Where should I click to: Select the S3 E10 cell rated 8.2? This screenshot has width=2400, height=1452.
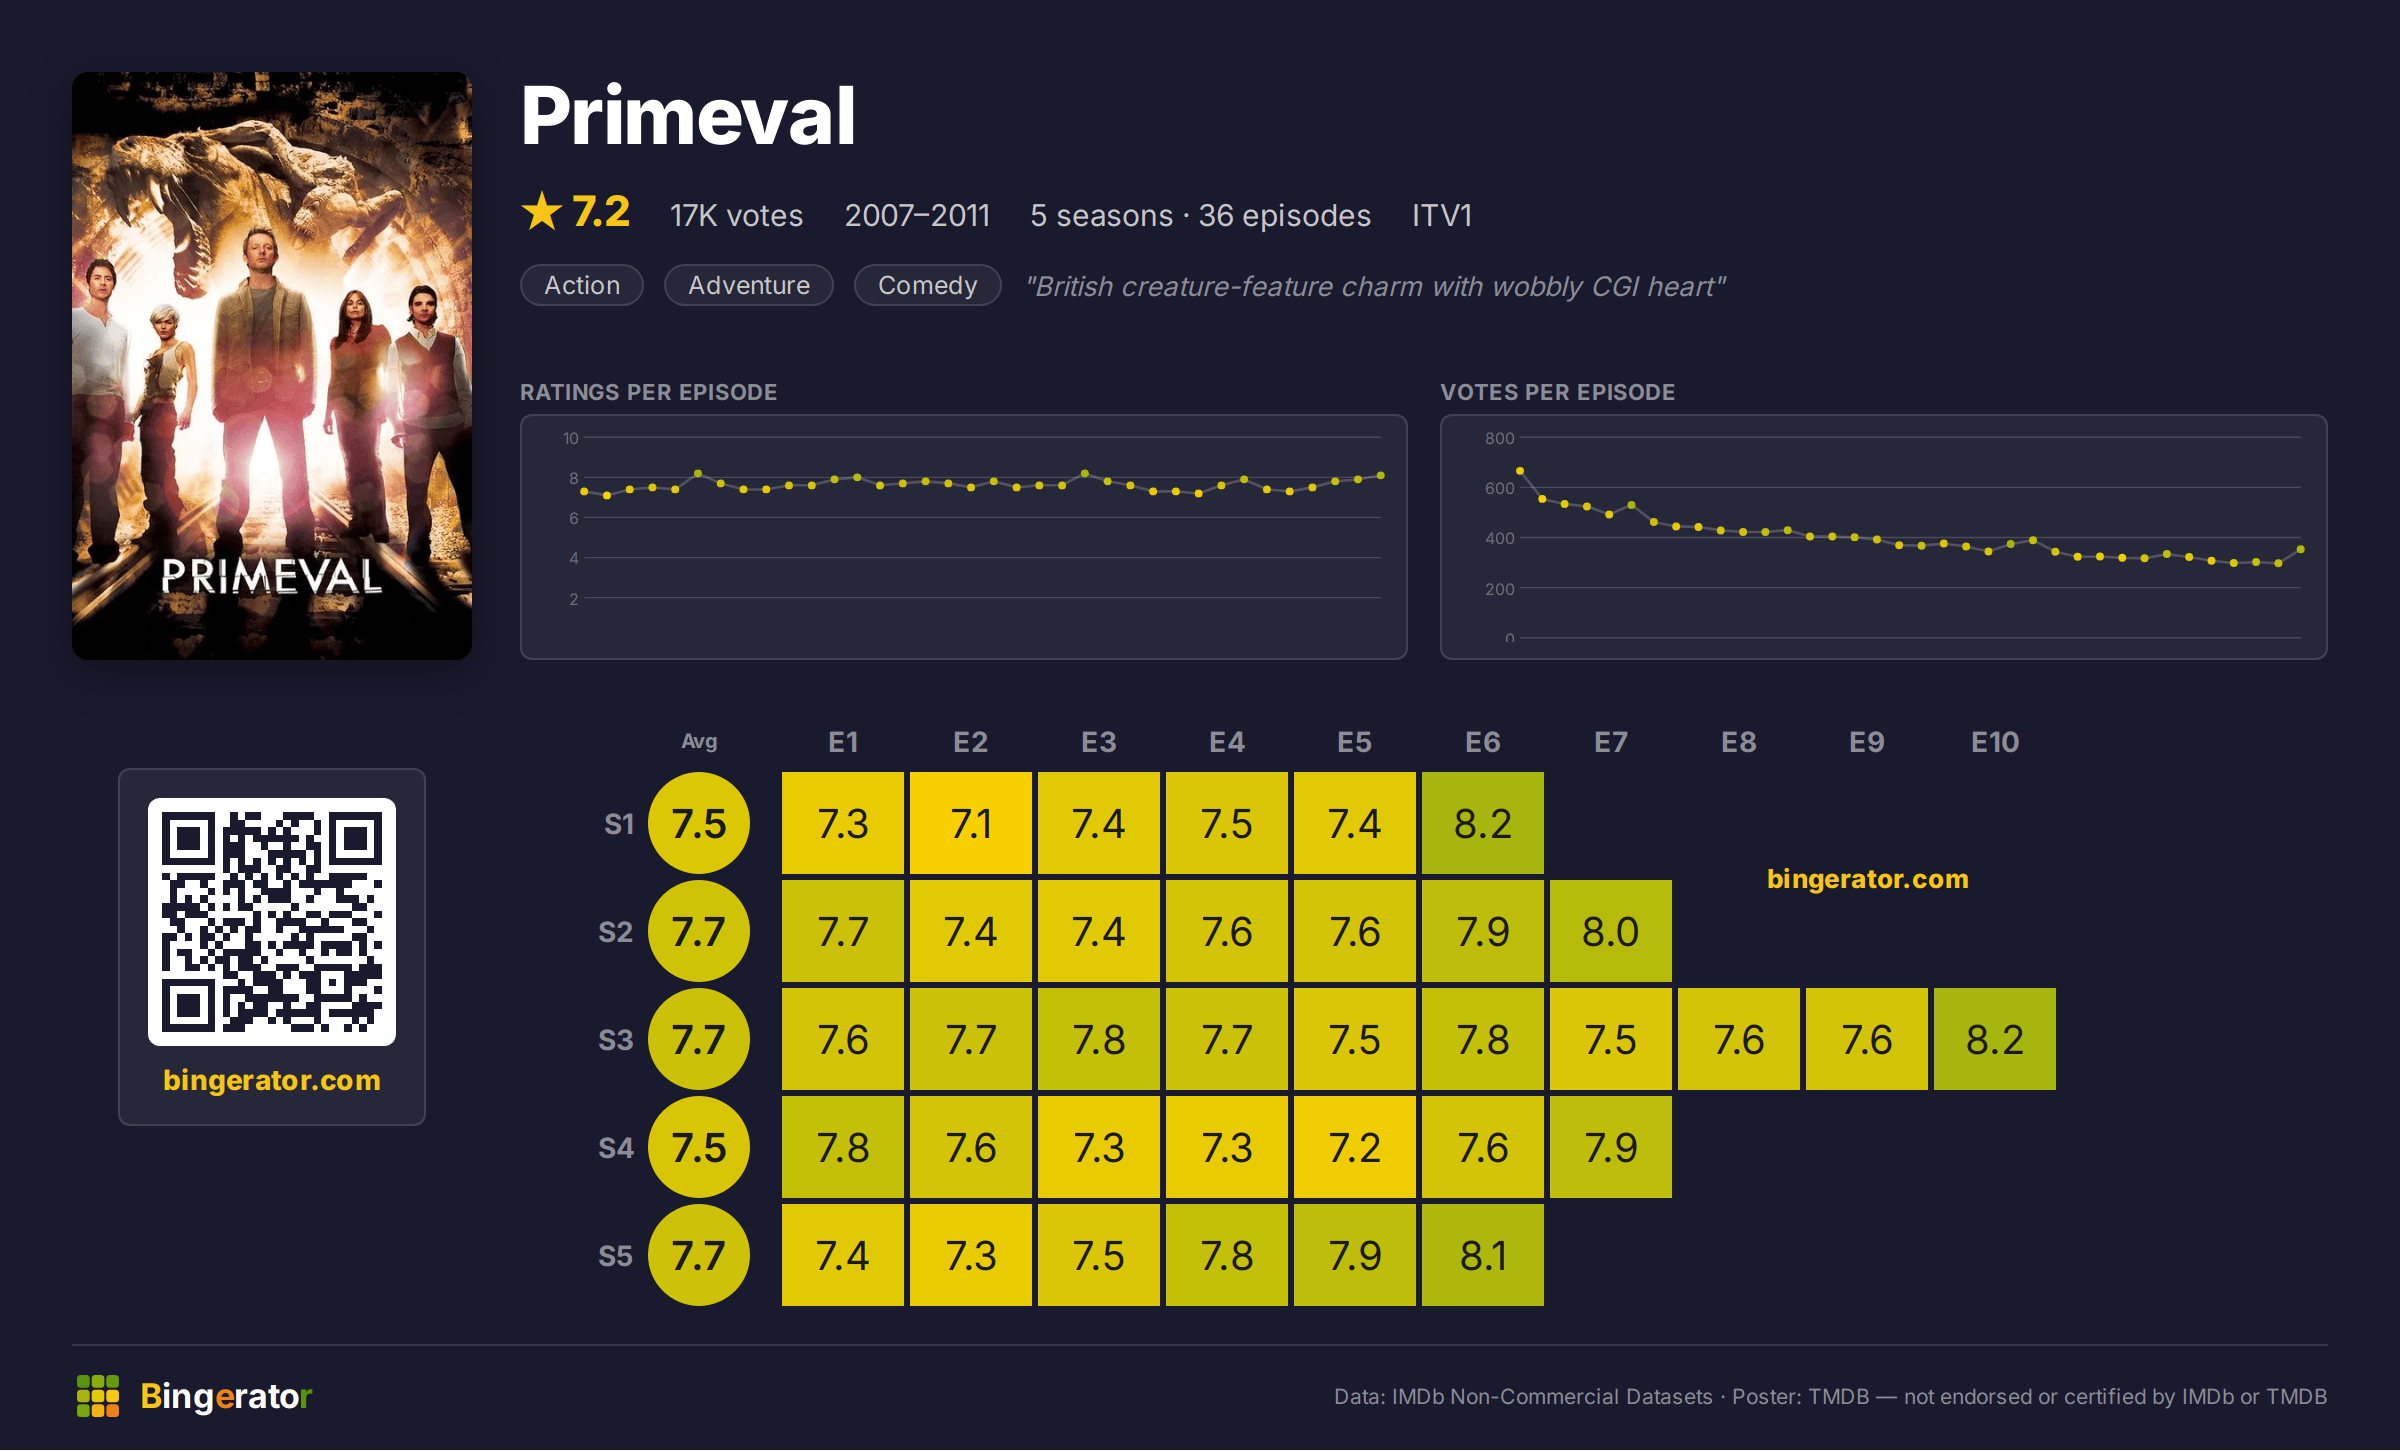click(1995, 1040)
